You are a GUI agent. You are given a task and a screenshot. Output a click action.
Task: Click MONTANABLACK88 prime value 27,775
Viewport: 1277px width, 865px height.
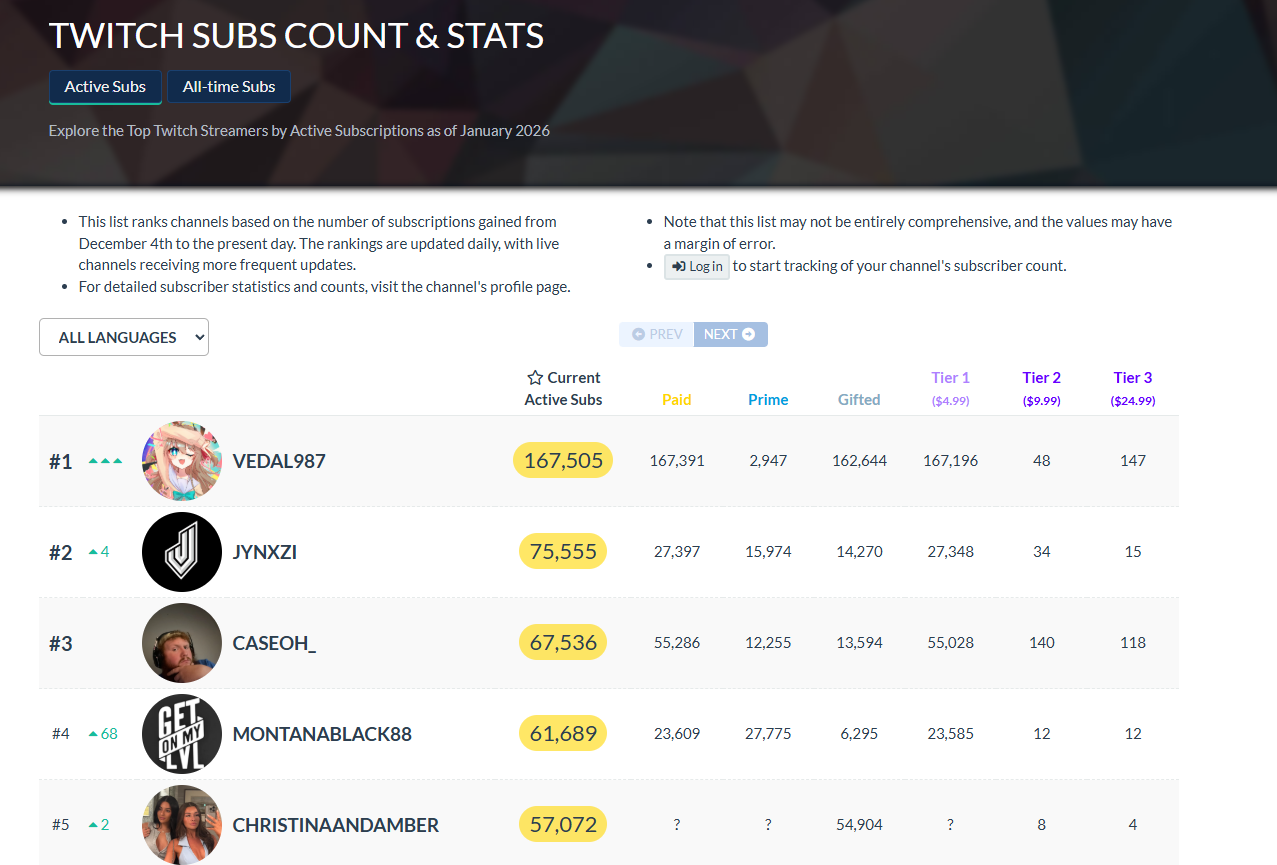click(768, 734)
